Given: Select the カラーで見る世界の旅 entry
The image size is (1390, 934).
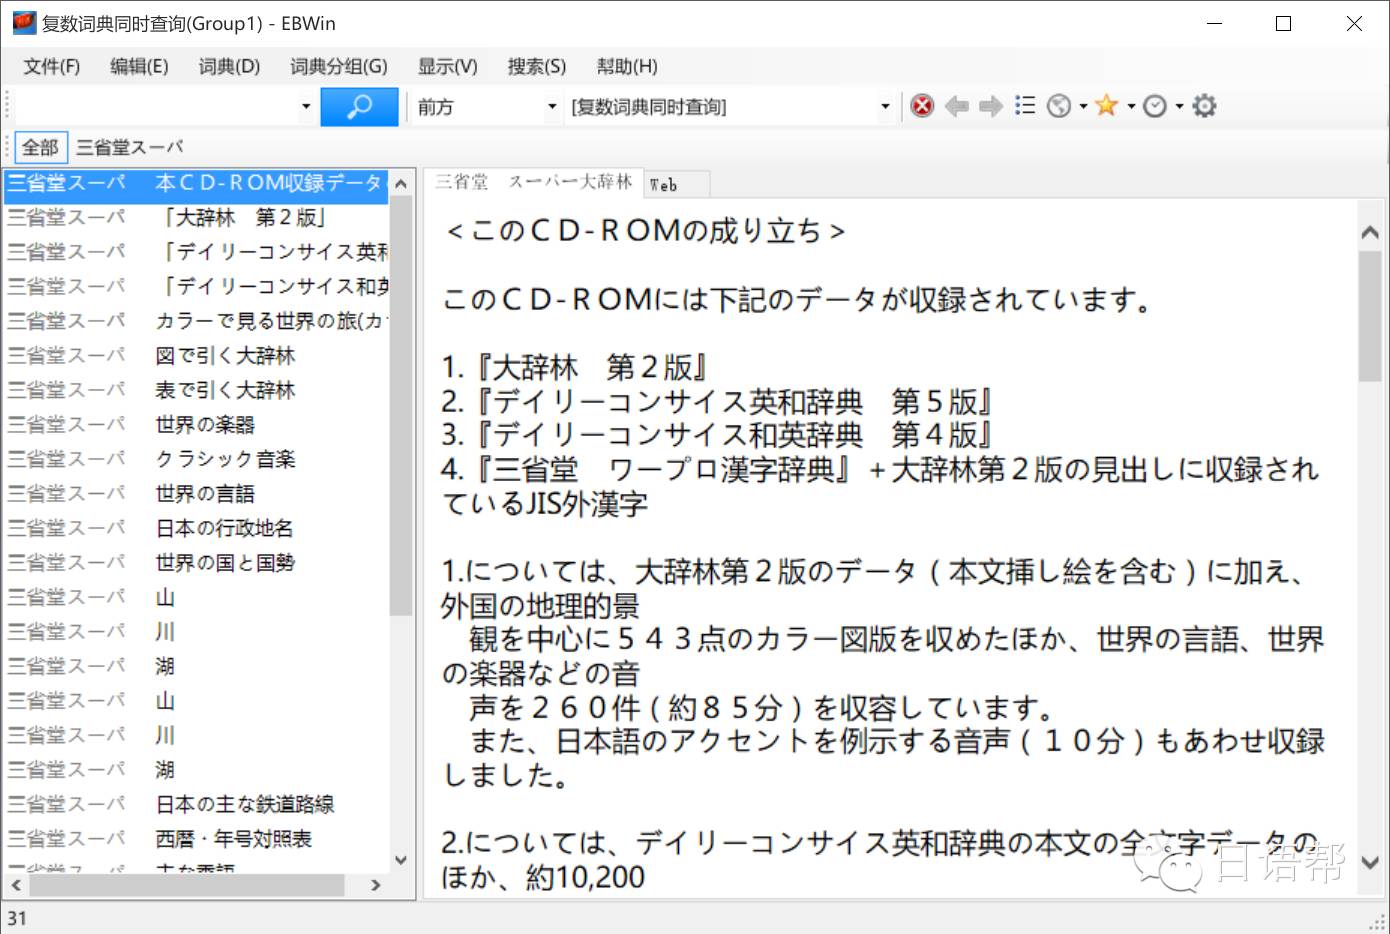Looking at the screenshot, I should pos(196,321).
